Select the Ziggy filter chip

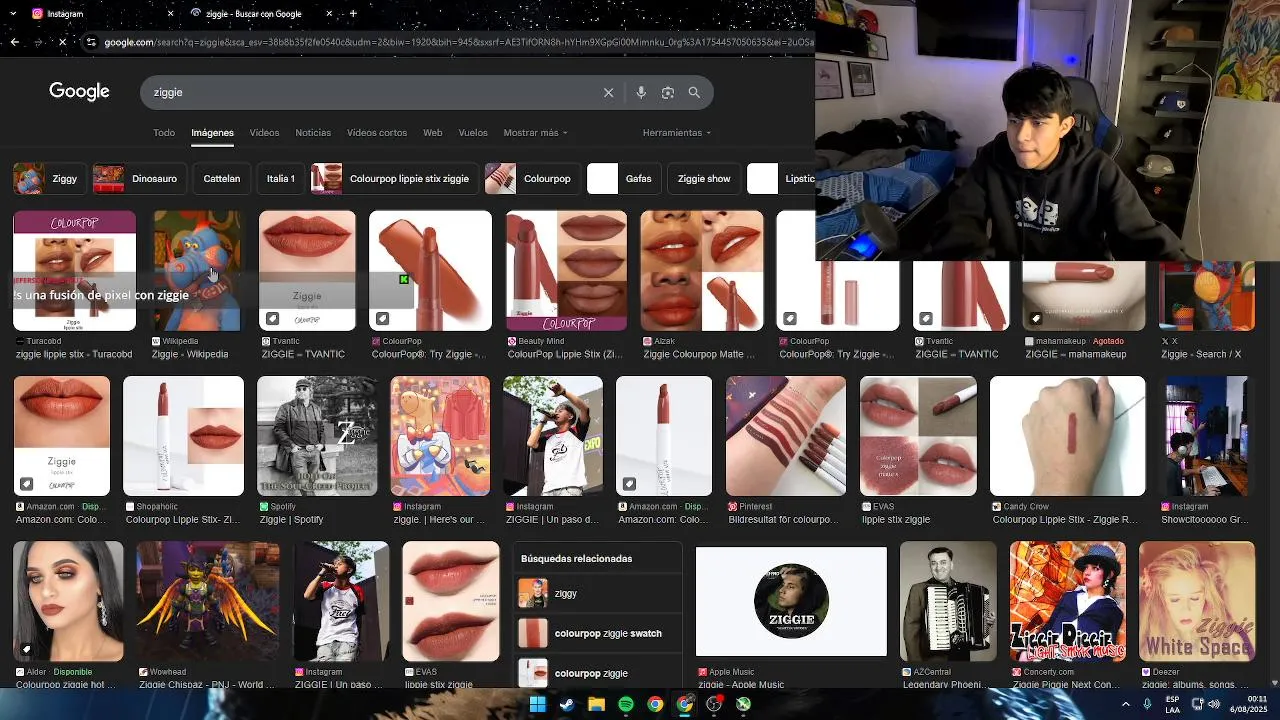click(48, 179)
